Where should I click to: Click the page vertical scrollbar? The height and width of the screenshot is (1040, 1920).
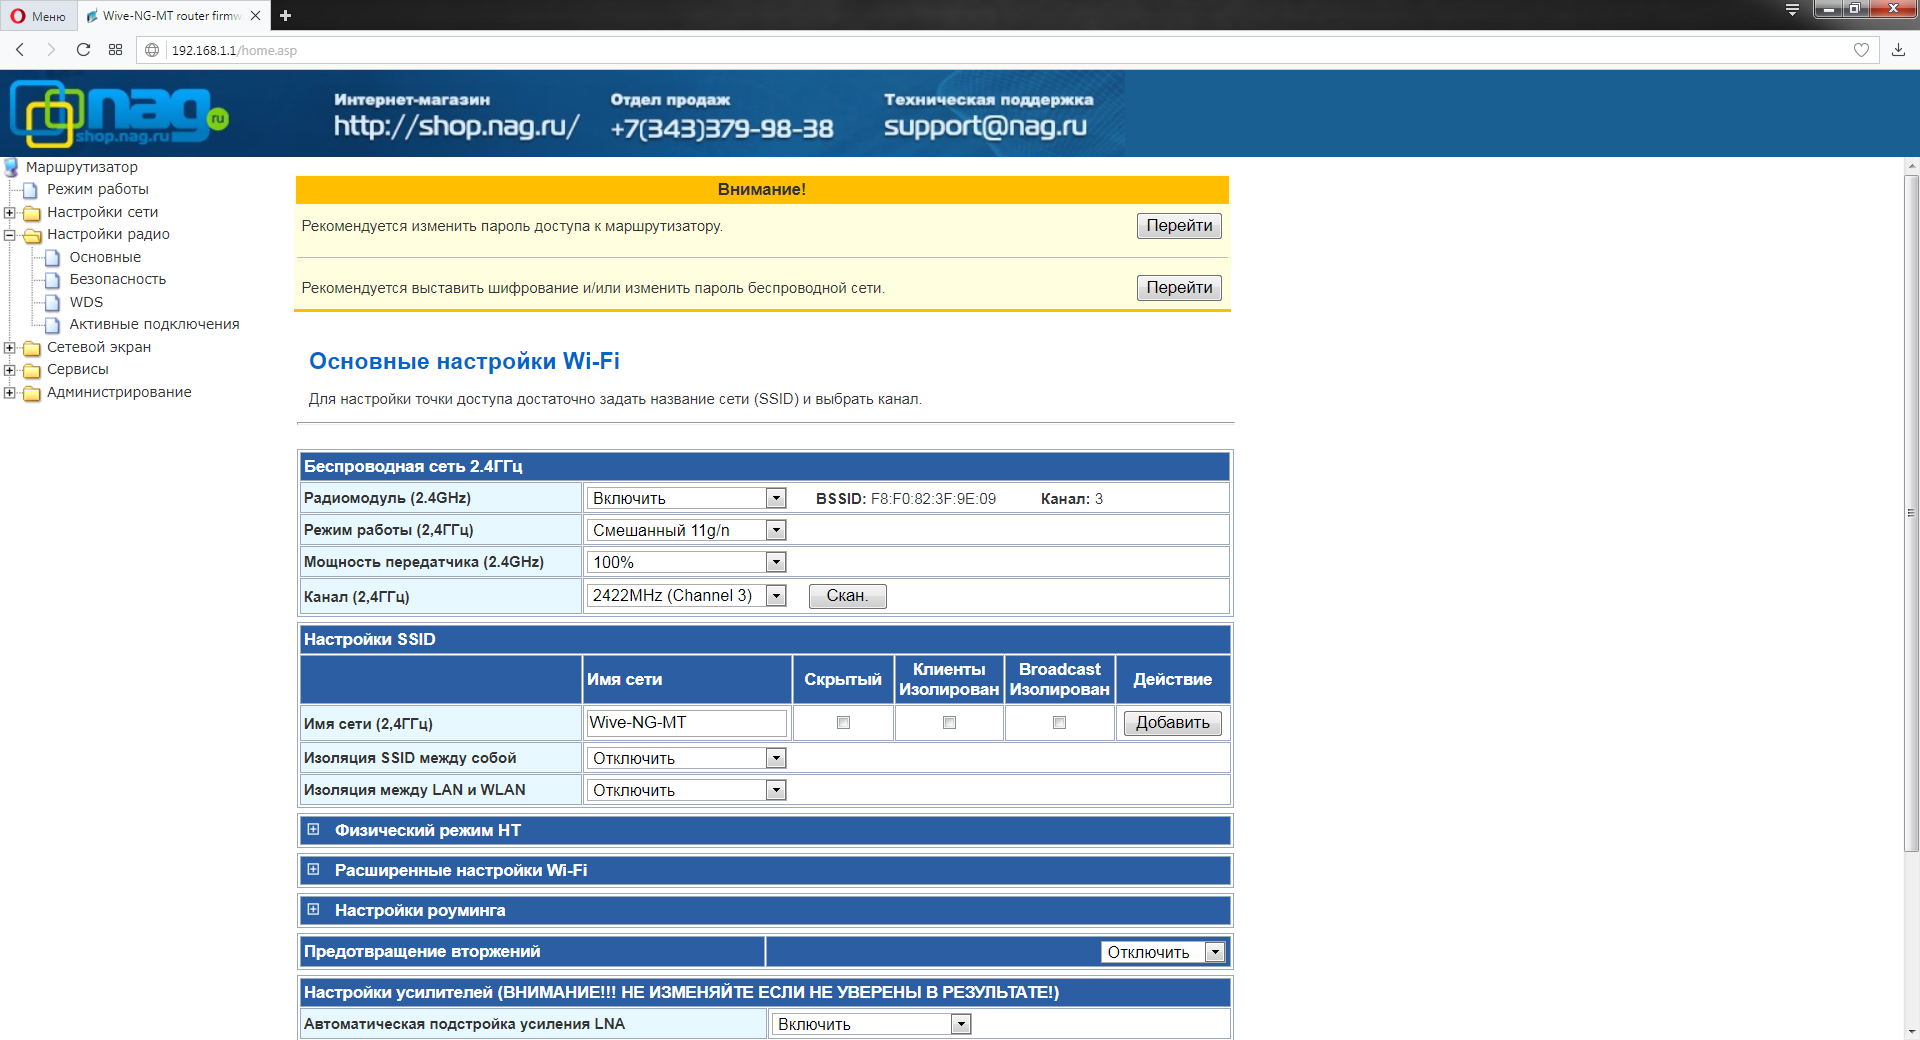pos(1911,514)
